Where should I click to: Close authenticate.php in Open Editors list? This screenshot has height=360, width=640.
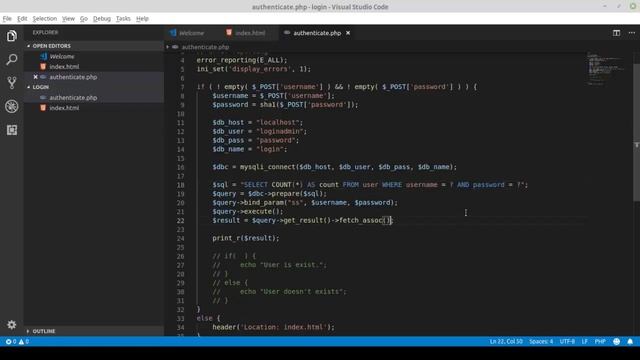[x=36, y=77]
